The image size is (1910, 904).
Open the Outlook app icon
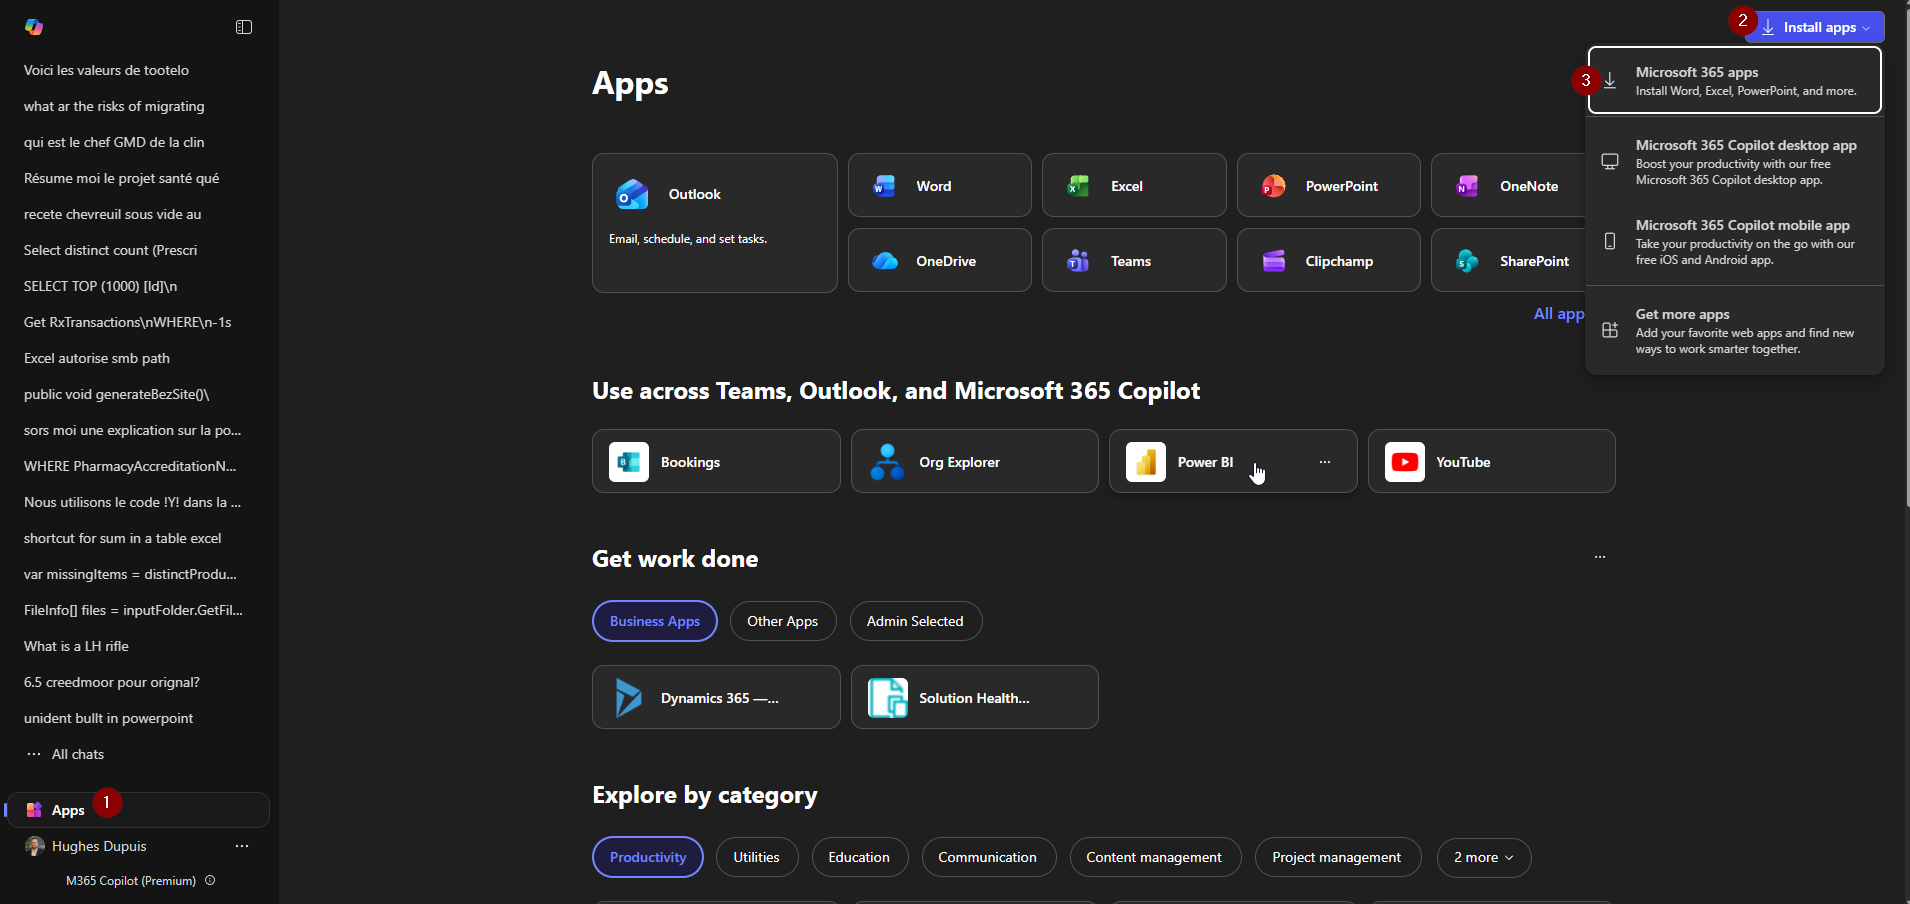click(632, 194)
